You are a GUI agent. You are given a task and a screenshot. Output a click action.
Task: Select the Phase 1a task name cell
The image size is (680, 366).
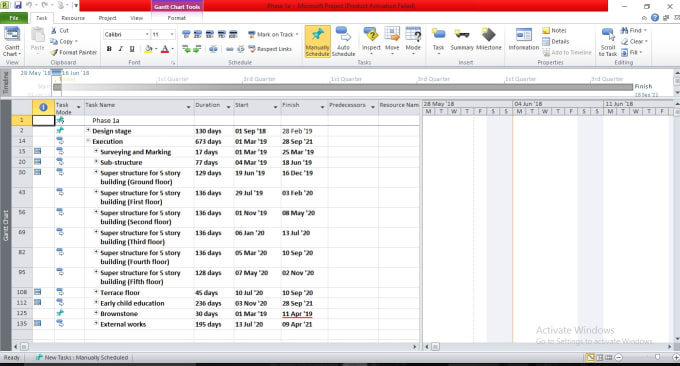coord(139,120)
